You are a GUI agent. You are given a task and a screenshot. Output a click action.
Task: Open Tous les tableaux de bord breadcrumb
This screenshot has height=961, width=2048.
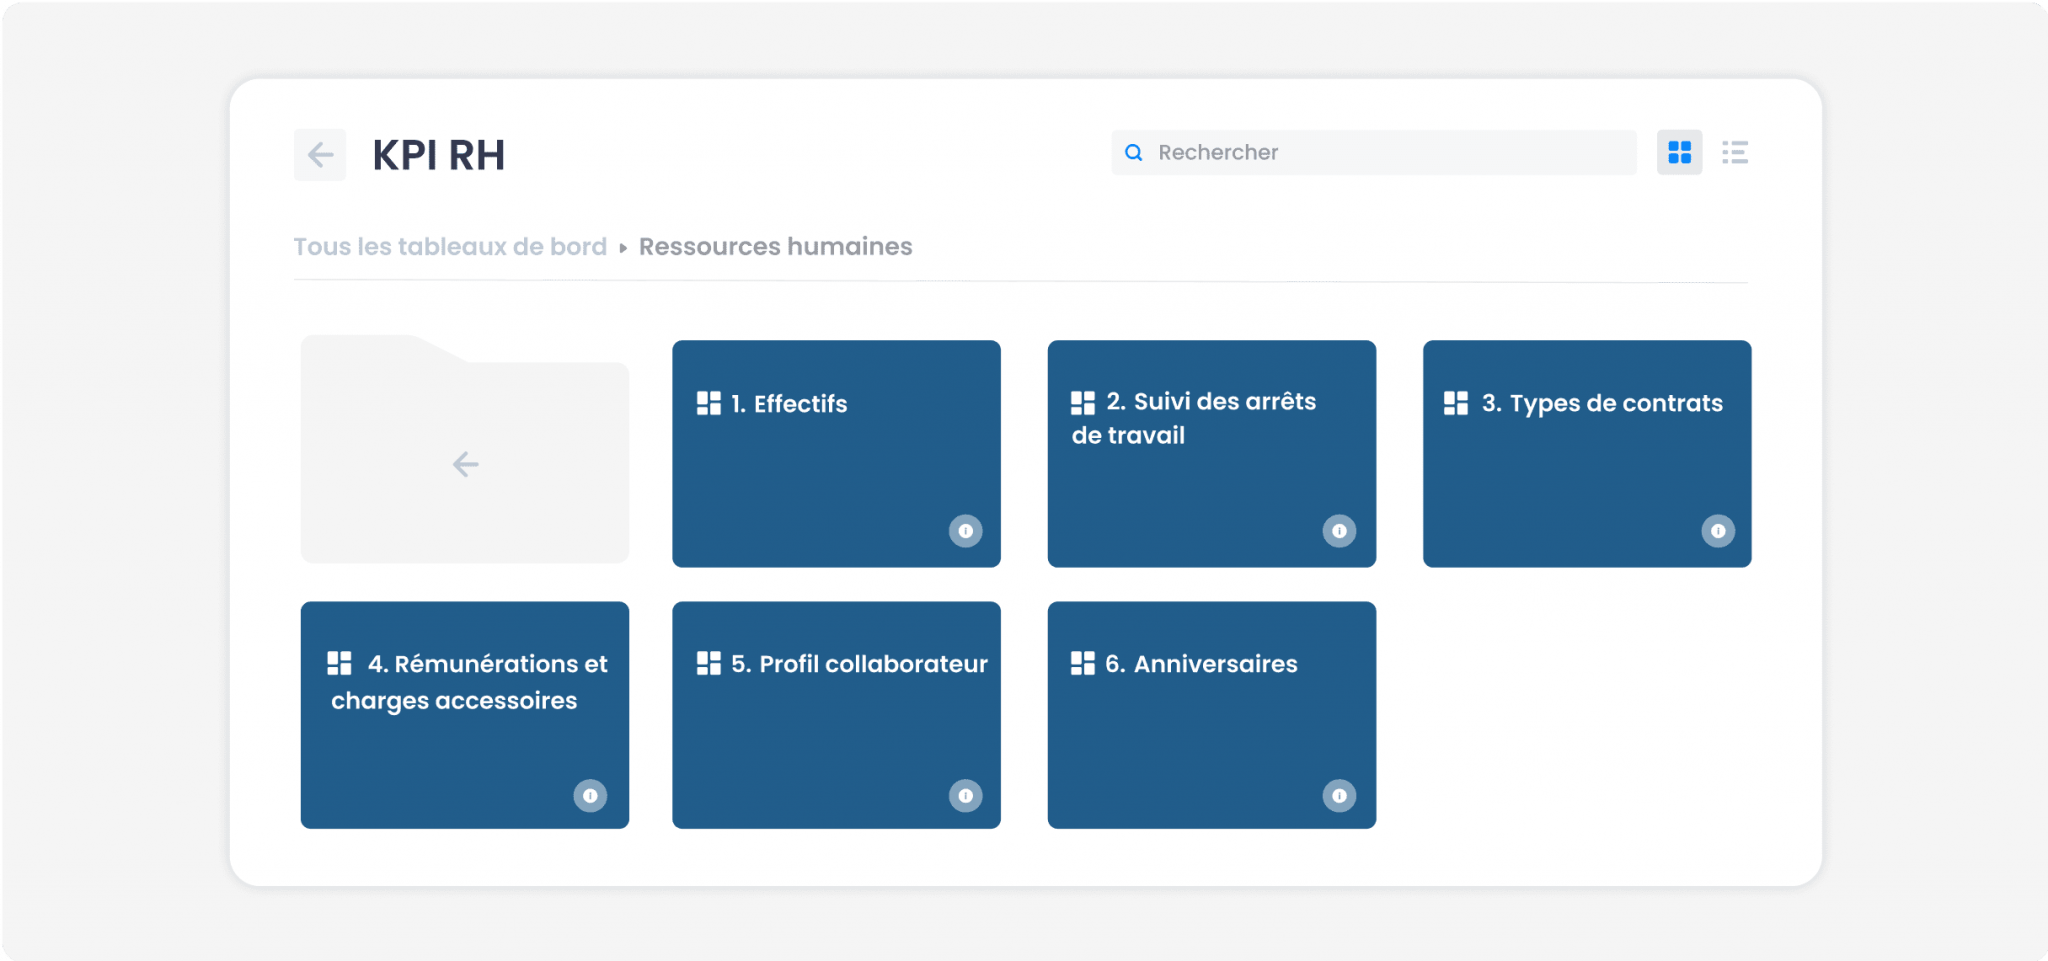point(450,246)
